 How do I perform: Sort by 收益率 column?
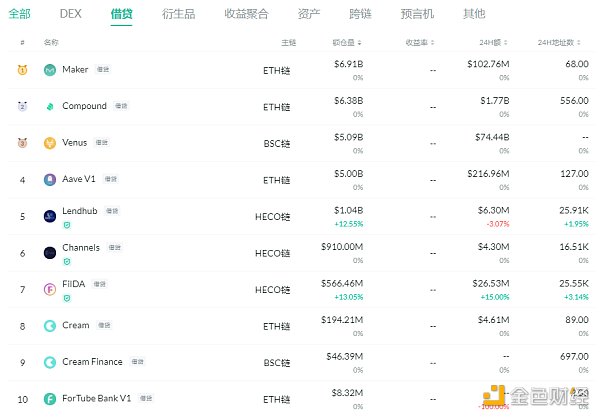[x=420, y=42]
